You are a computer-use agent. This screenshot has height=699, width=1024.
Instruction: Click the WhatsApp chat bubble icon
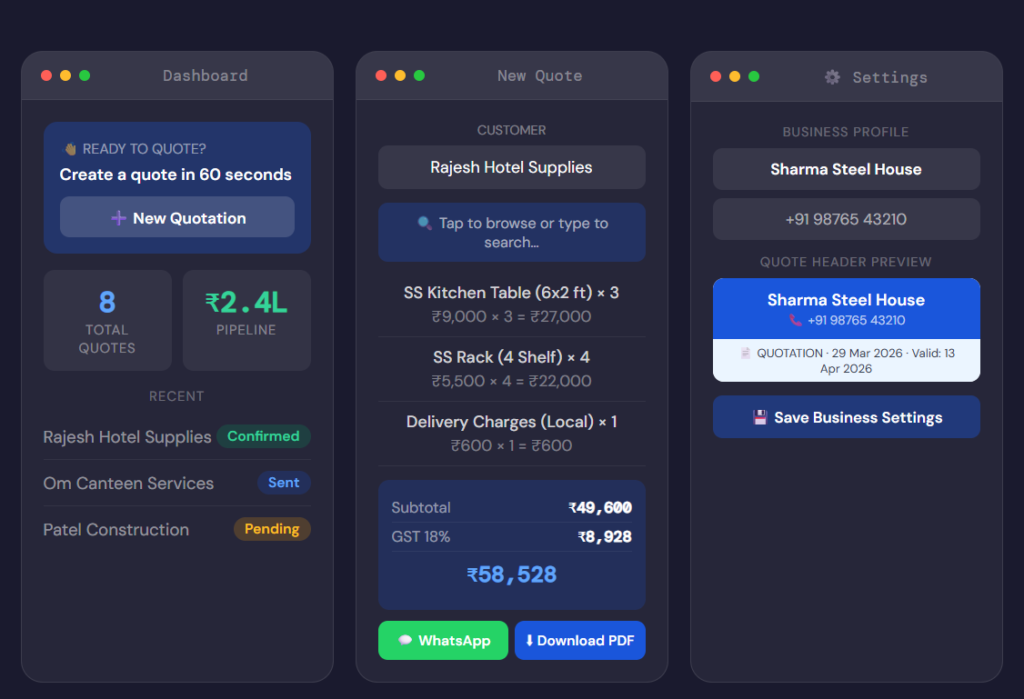coord(405,641)
